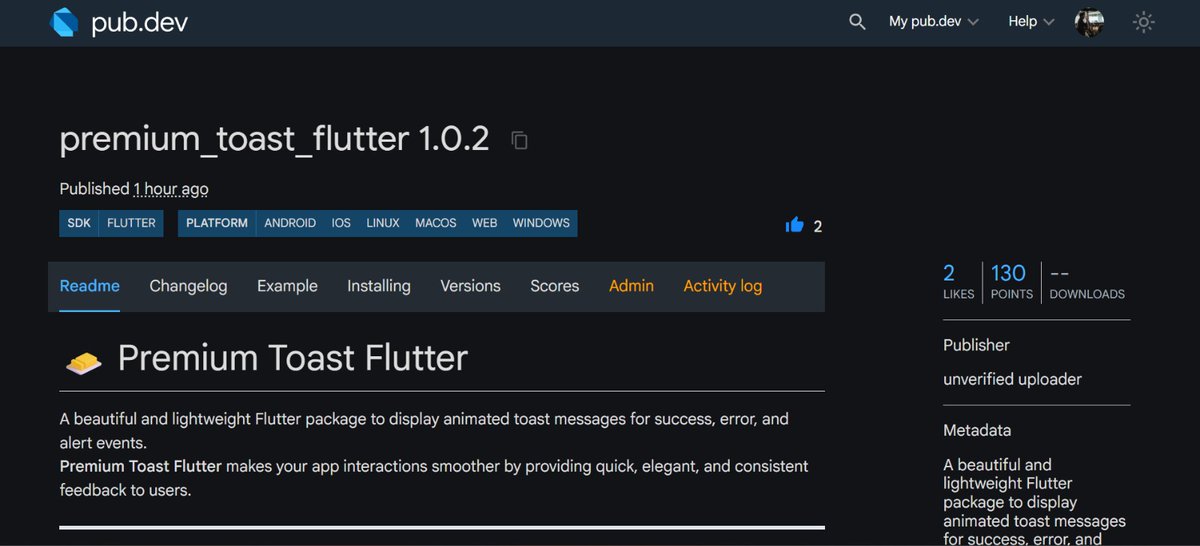Click the 'premium_toast_flutter 1.0.2' title
This screenshot has height=546, width=1200.
tap(275, 139)
